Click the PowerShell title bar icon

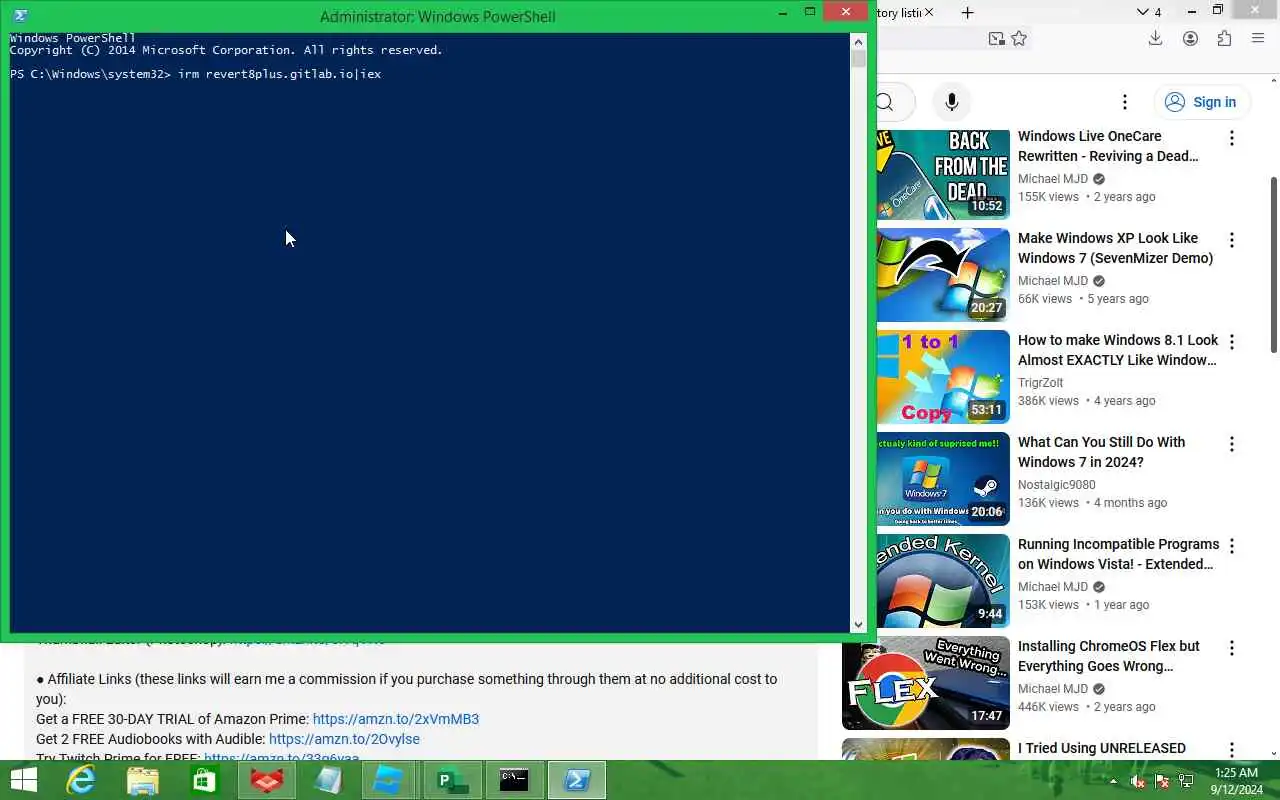[x=20, y=15]
